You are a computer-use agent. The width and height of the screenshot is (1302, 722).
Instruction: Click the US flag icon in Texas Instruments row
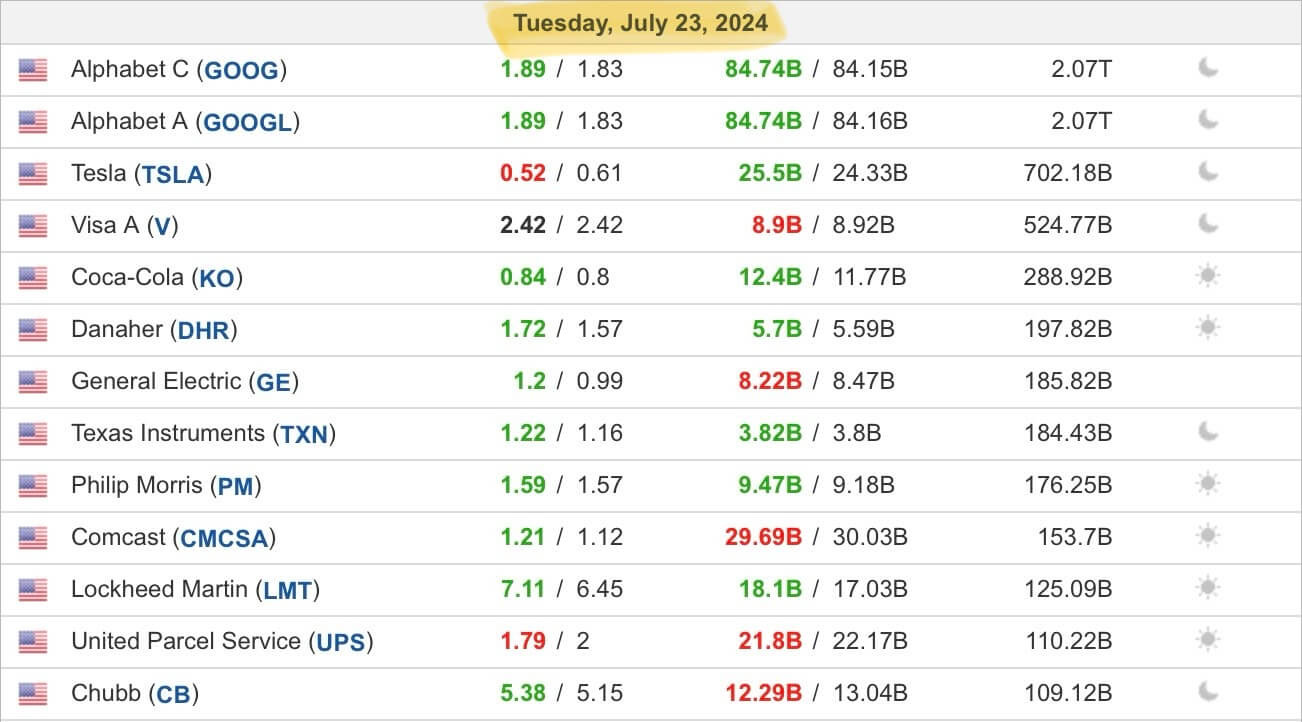[x=33, y=434]
